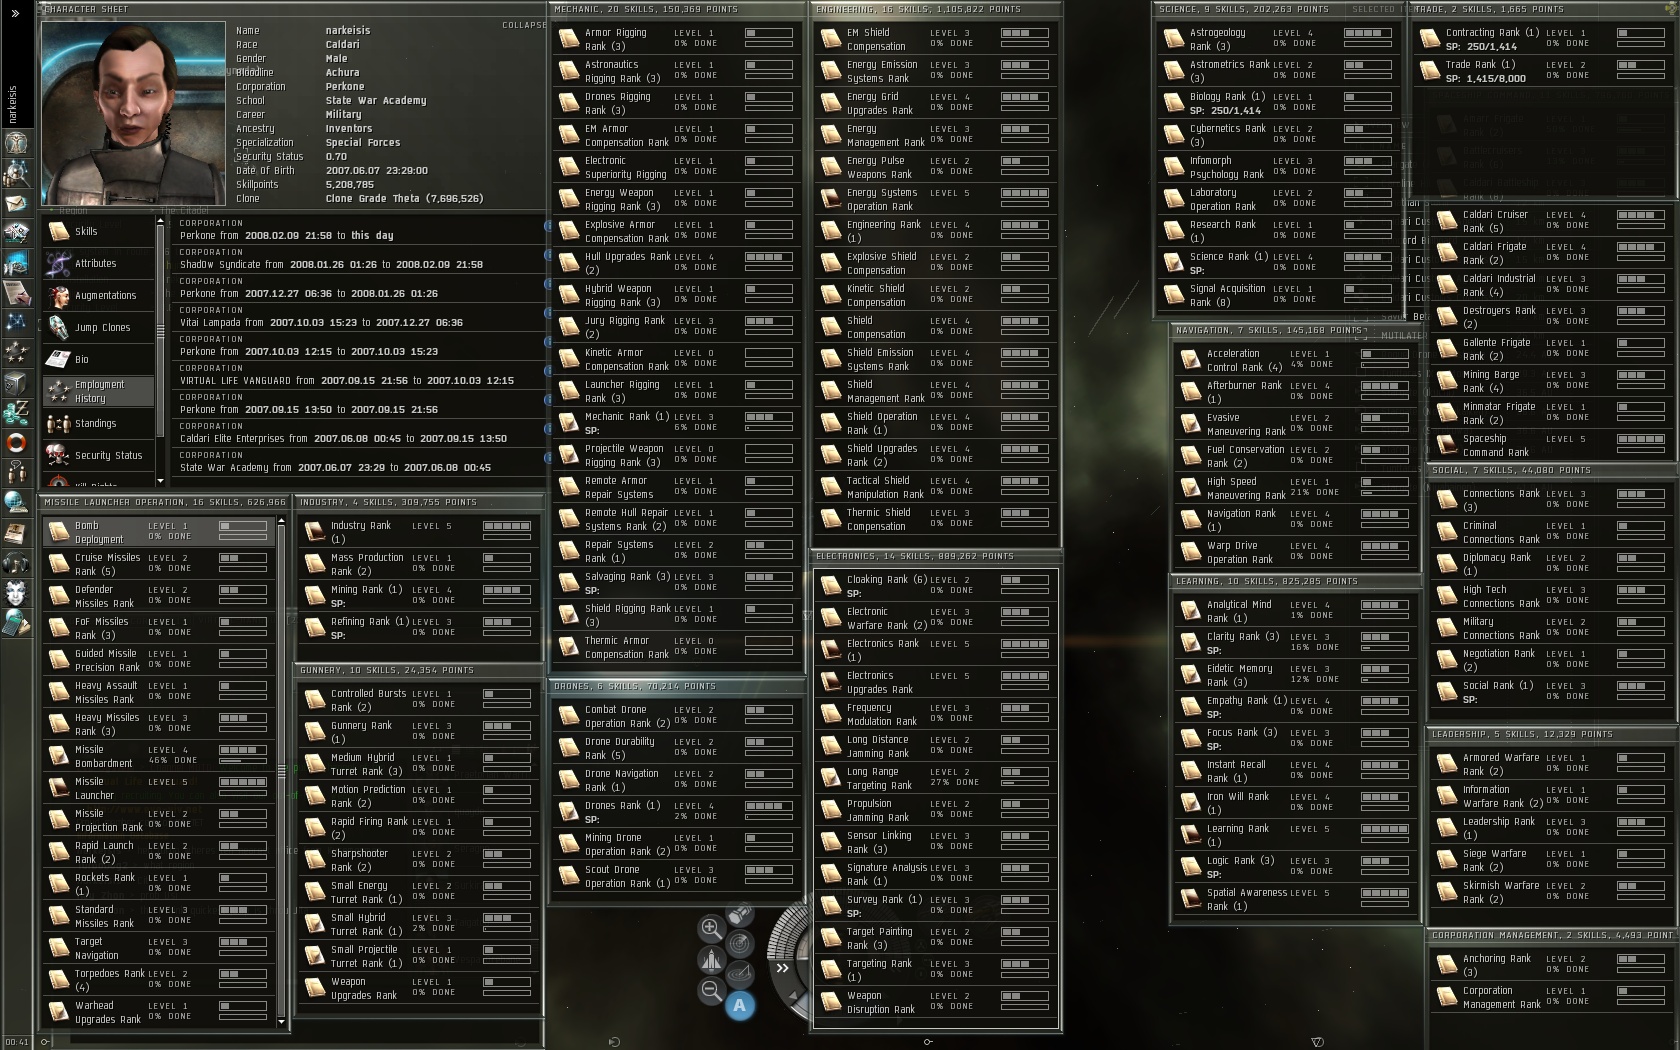1680x1050 pixels.
Task: Open the in-game browser globe icon
Action: [16, 502]
